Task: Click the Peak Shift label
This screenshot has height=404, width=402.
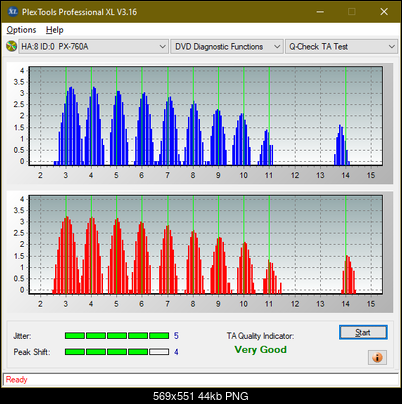Action: pyautogui.click(x=32, y=352)
